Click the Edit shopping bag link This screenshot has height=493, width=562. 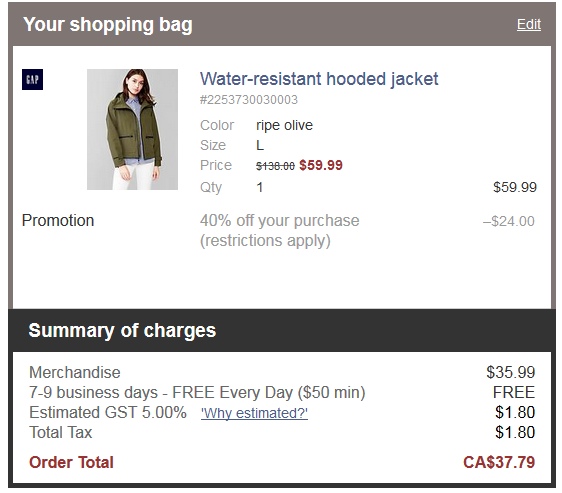coord(529,24)
